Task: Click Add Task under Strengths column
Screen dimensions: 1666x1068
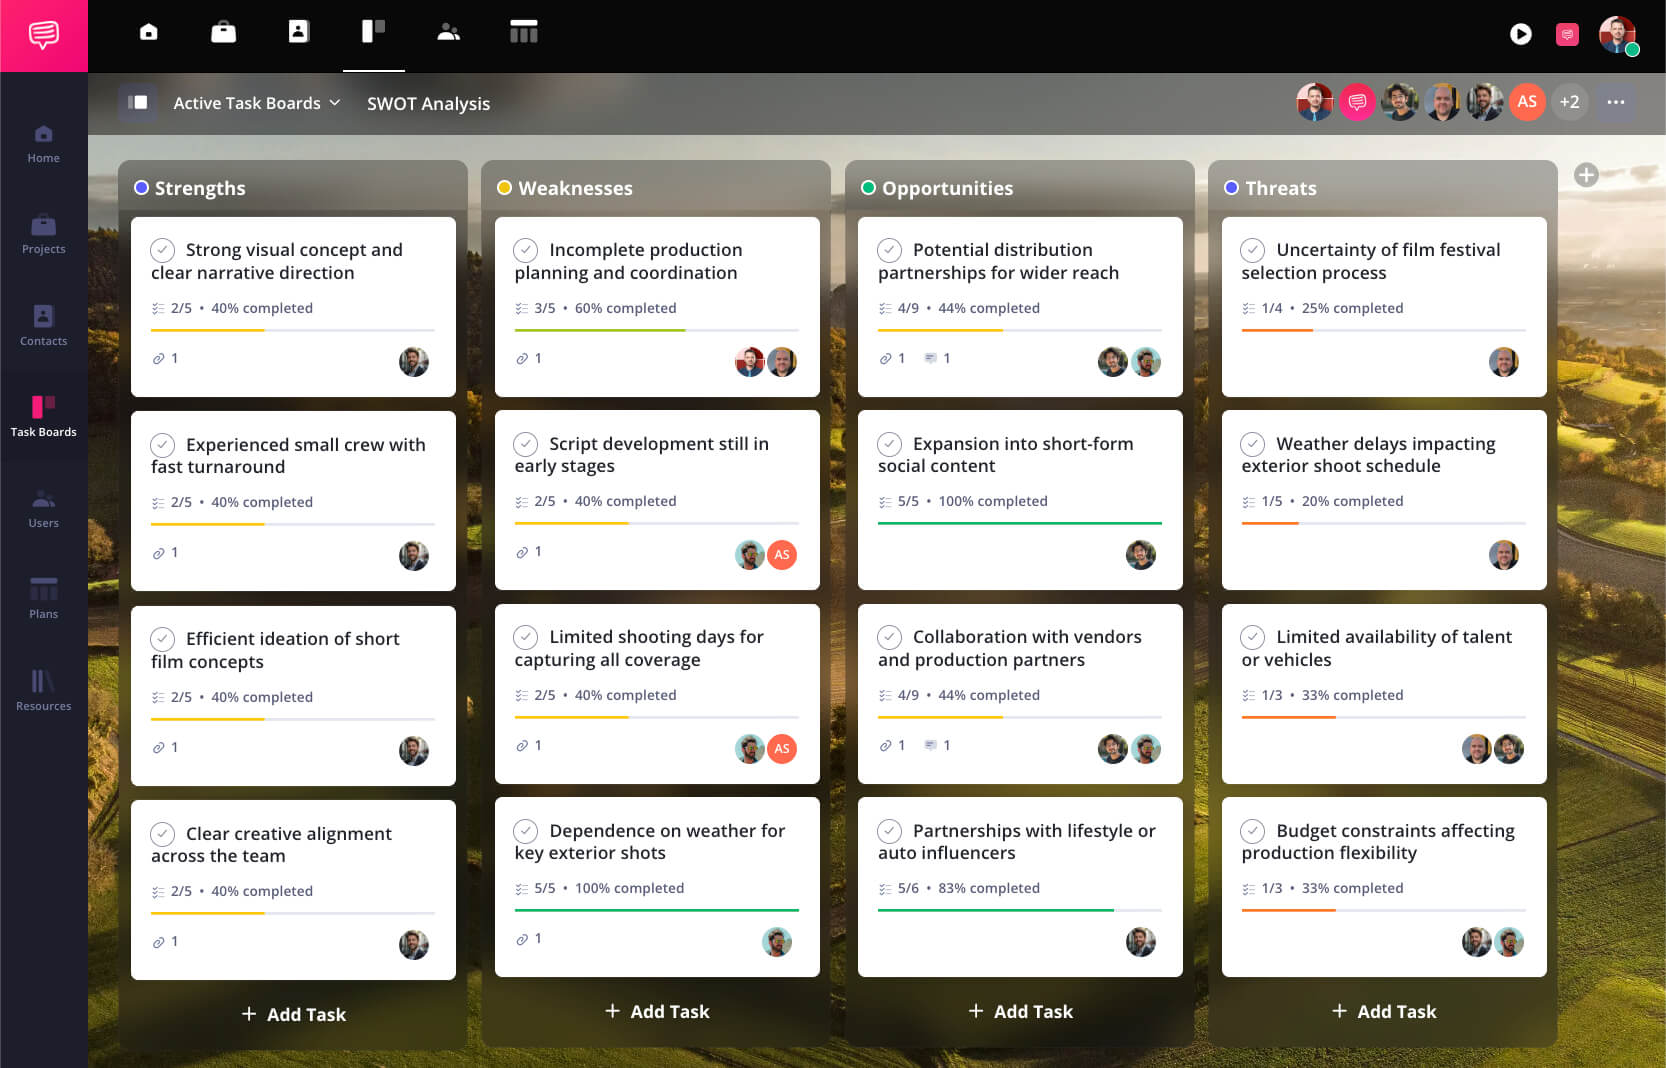Action: point(293,1014)
